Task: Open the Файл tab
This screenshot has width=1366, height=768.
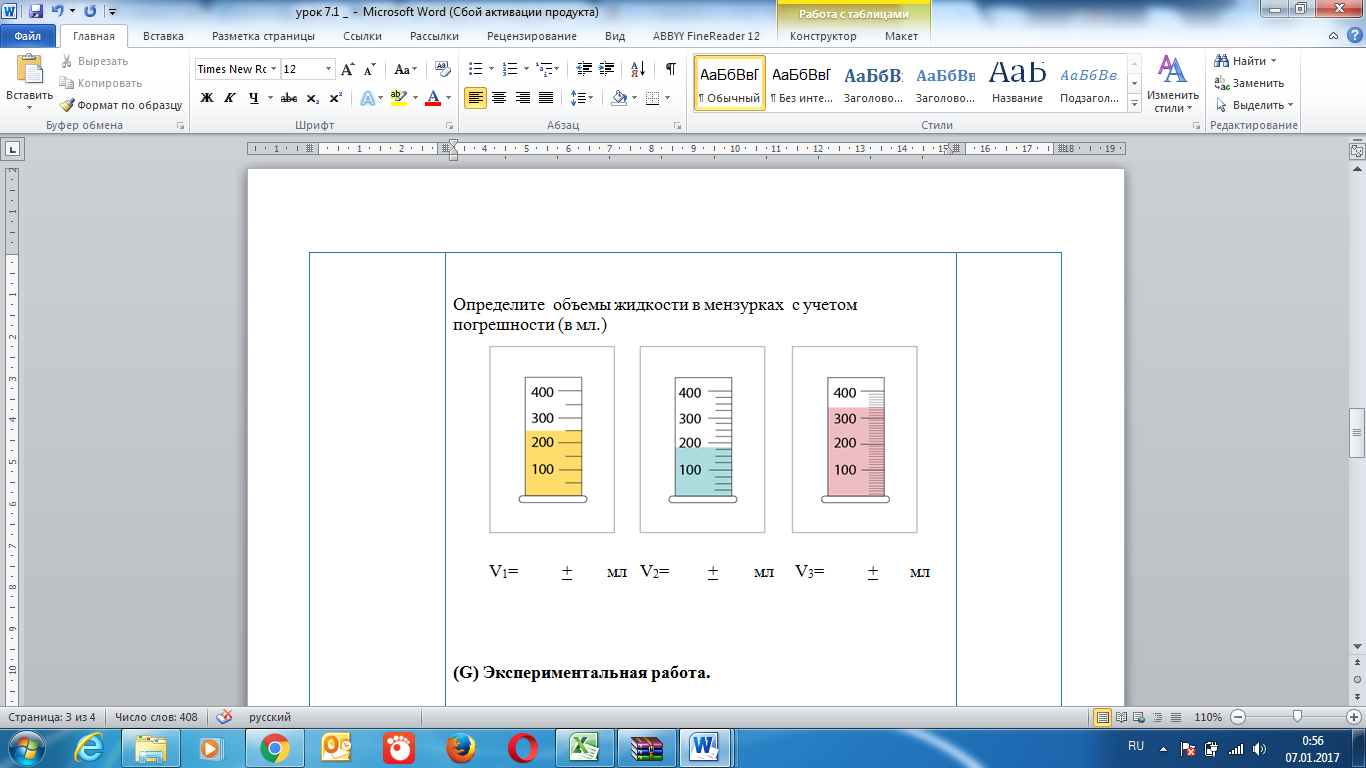Action: click(28, 36)
